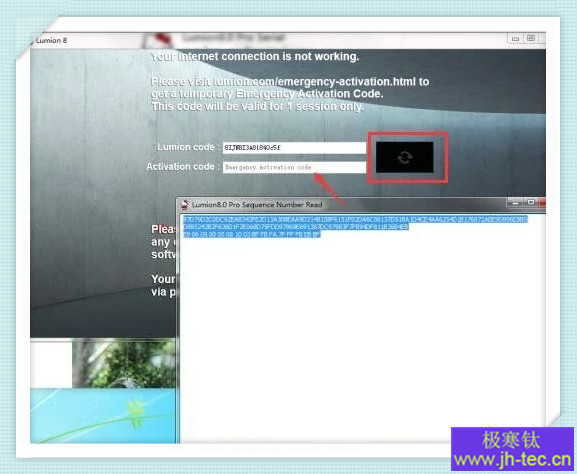
Task: Click the Lumion code input field
Action: coord(294,148)
